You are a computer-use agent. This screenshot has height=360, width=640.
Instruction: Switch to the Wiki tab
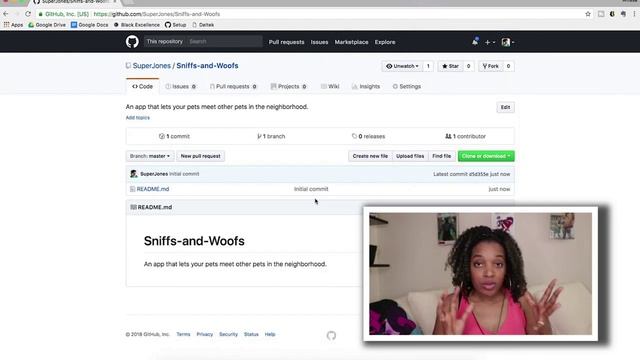[330, 87]
